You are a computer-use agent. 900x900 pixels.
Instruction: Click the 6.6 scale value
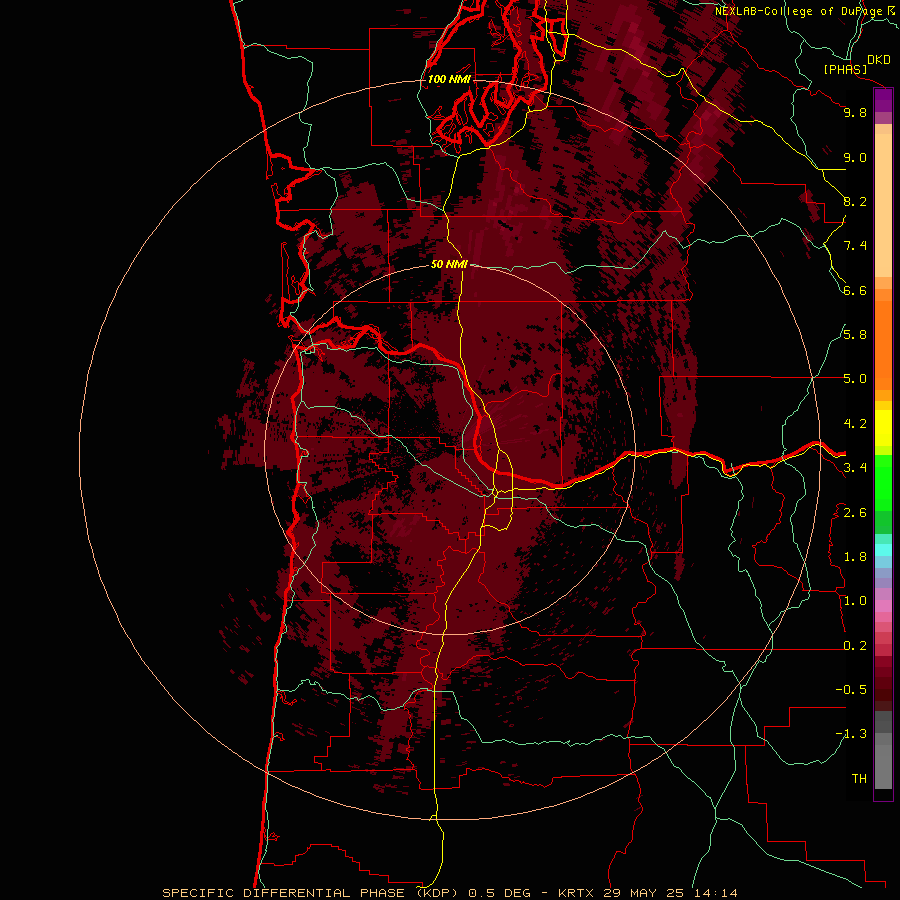click(x=855, y=290)
